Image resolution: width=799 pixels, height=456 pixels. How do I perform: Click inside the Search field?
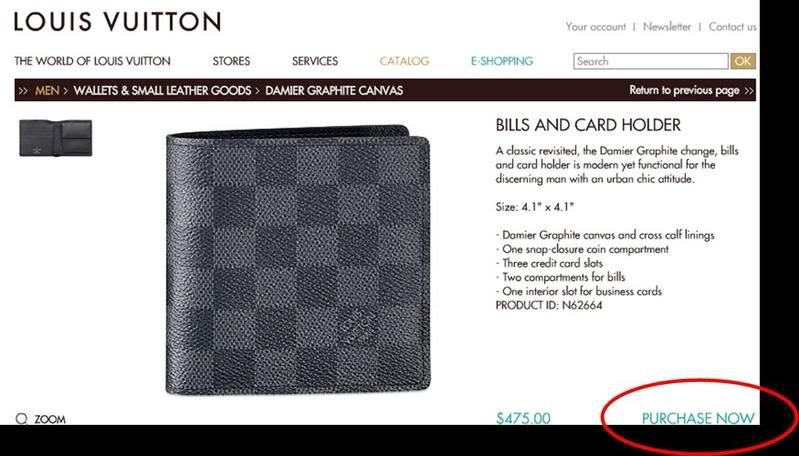tap(651, 61)
